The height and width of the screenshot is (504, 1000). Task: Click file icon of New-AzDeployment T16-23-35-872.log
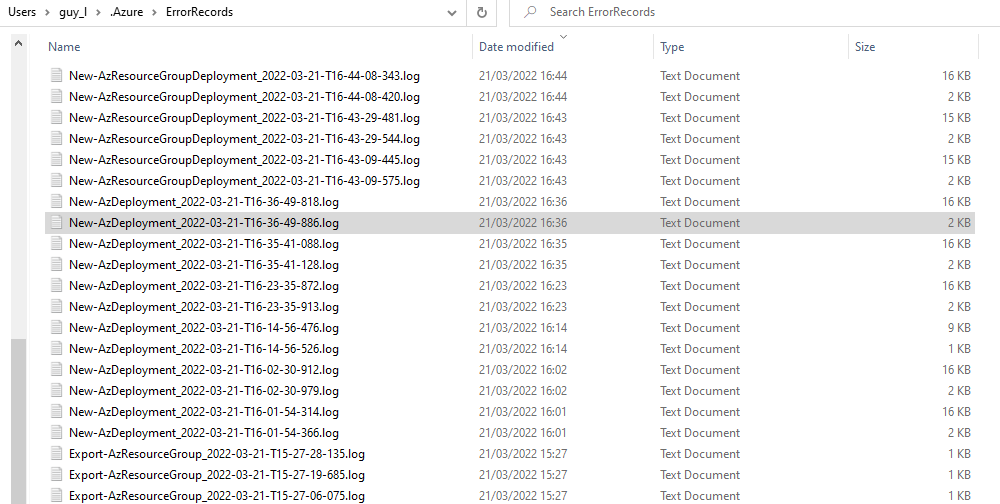click(x=57, y=286)
